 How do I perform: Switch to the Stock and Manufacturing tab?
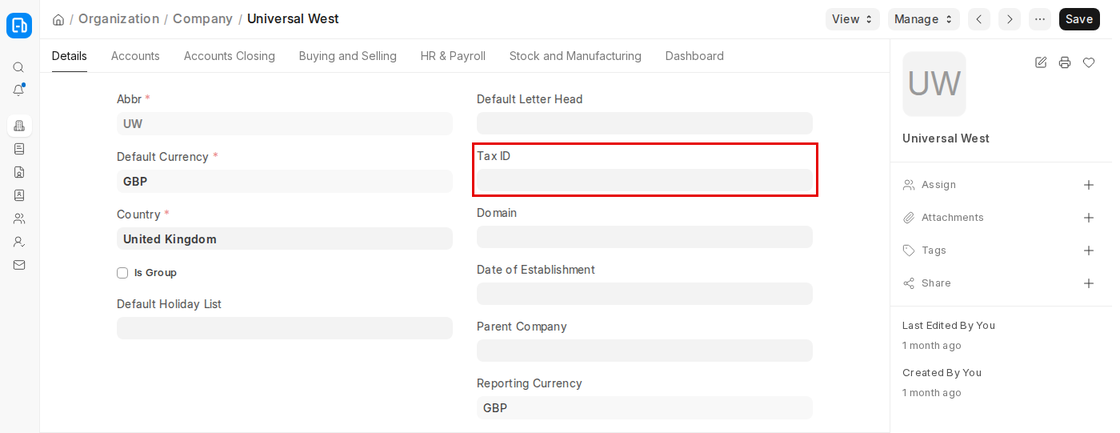575,56
